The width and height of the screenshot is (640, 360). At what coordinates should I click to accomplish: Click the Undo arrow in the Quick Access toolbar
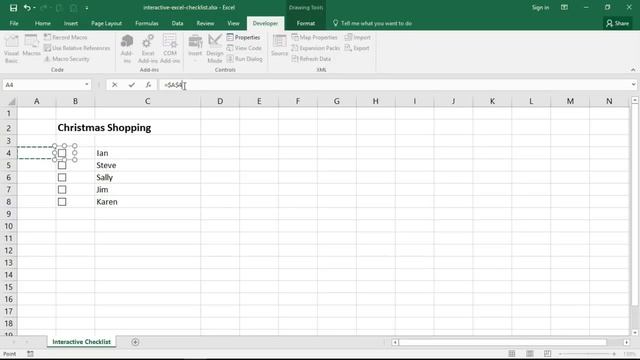(x=27, y=8)
